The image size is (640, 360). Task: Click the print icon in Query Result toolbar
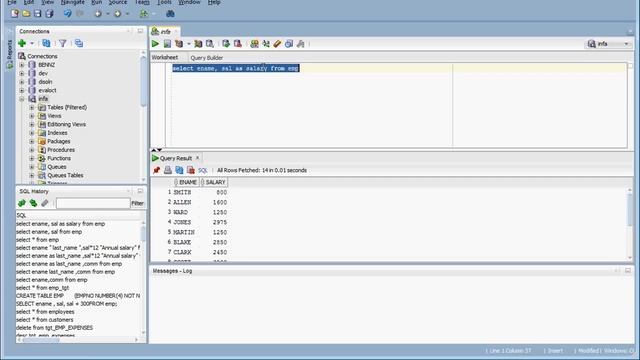168,170
